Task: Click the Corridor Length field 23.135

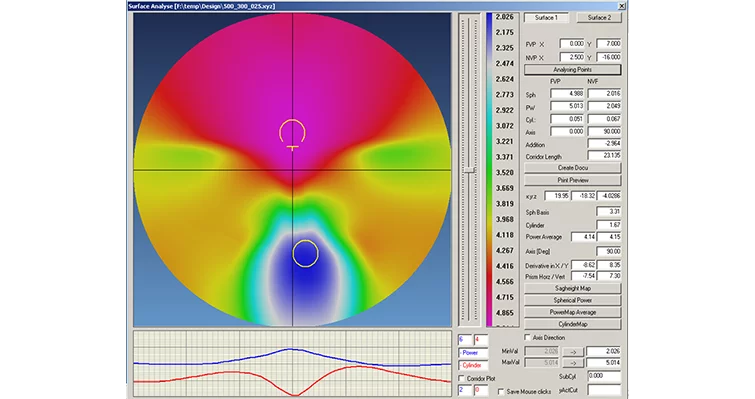Action: (x=604, y=155)
